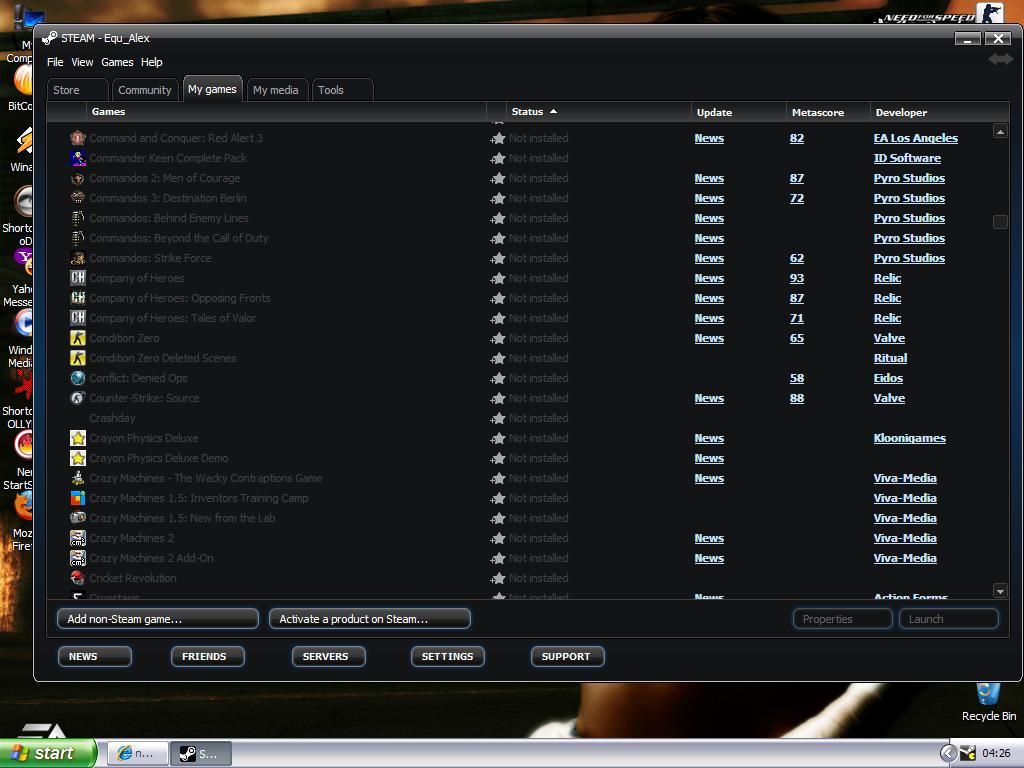Image resolution: width=1024 pixels, height=768 pixels.
Task: Switch to the Store tab
Action: click(78, 89)
